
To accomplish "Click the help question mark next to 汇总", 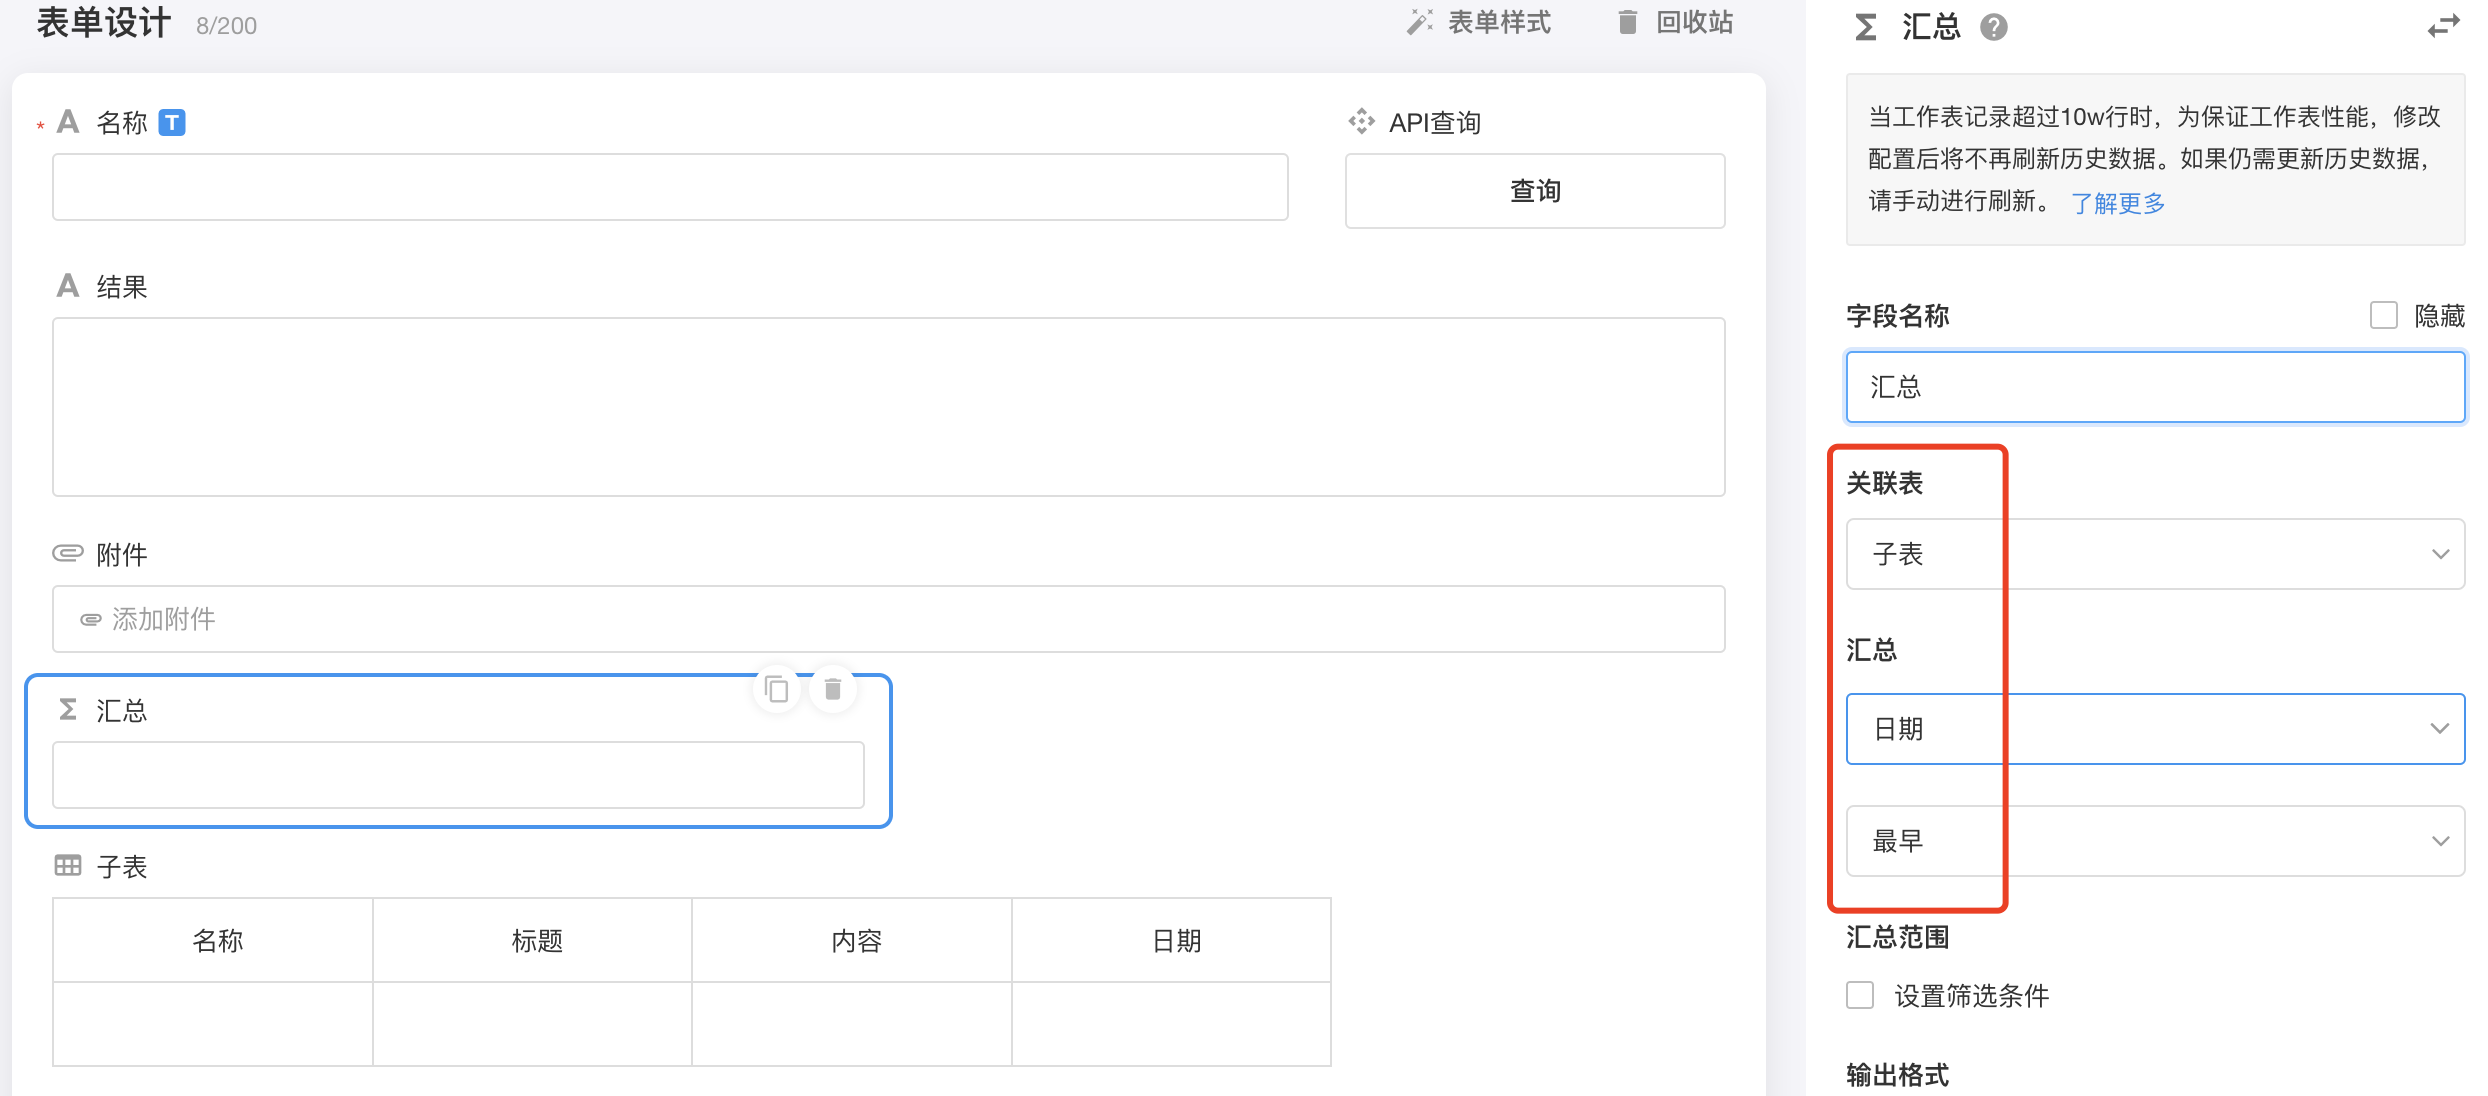I will coord(1994,27).
